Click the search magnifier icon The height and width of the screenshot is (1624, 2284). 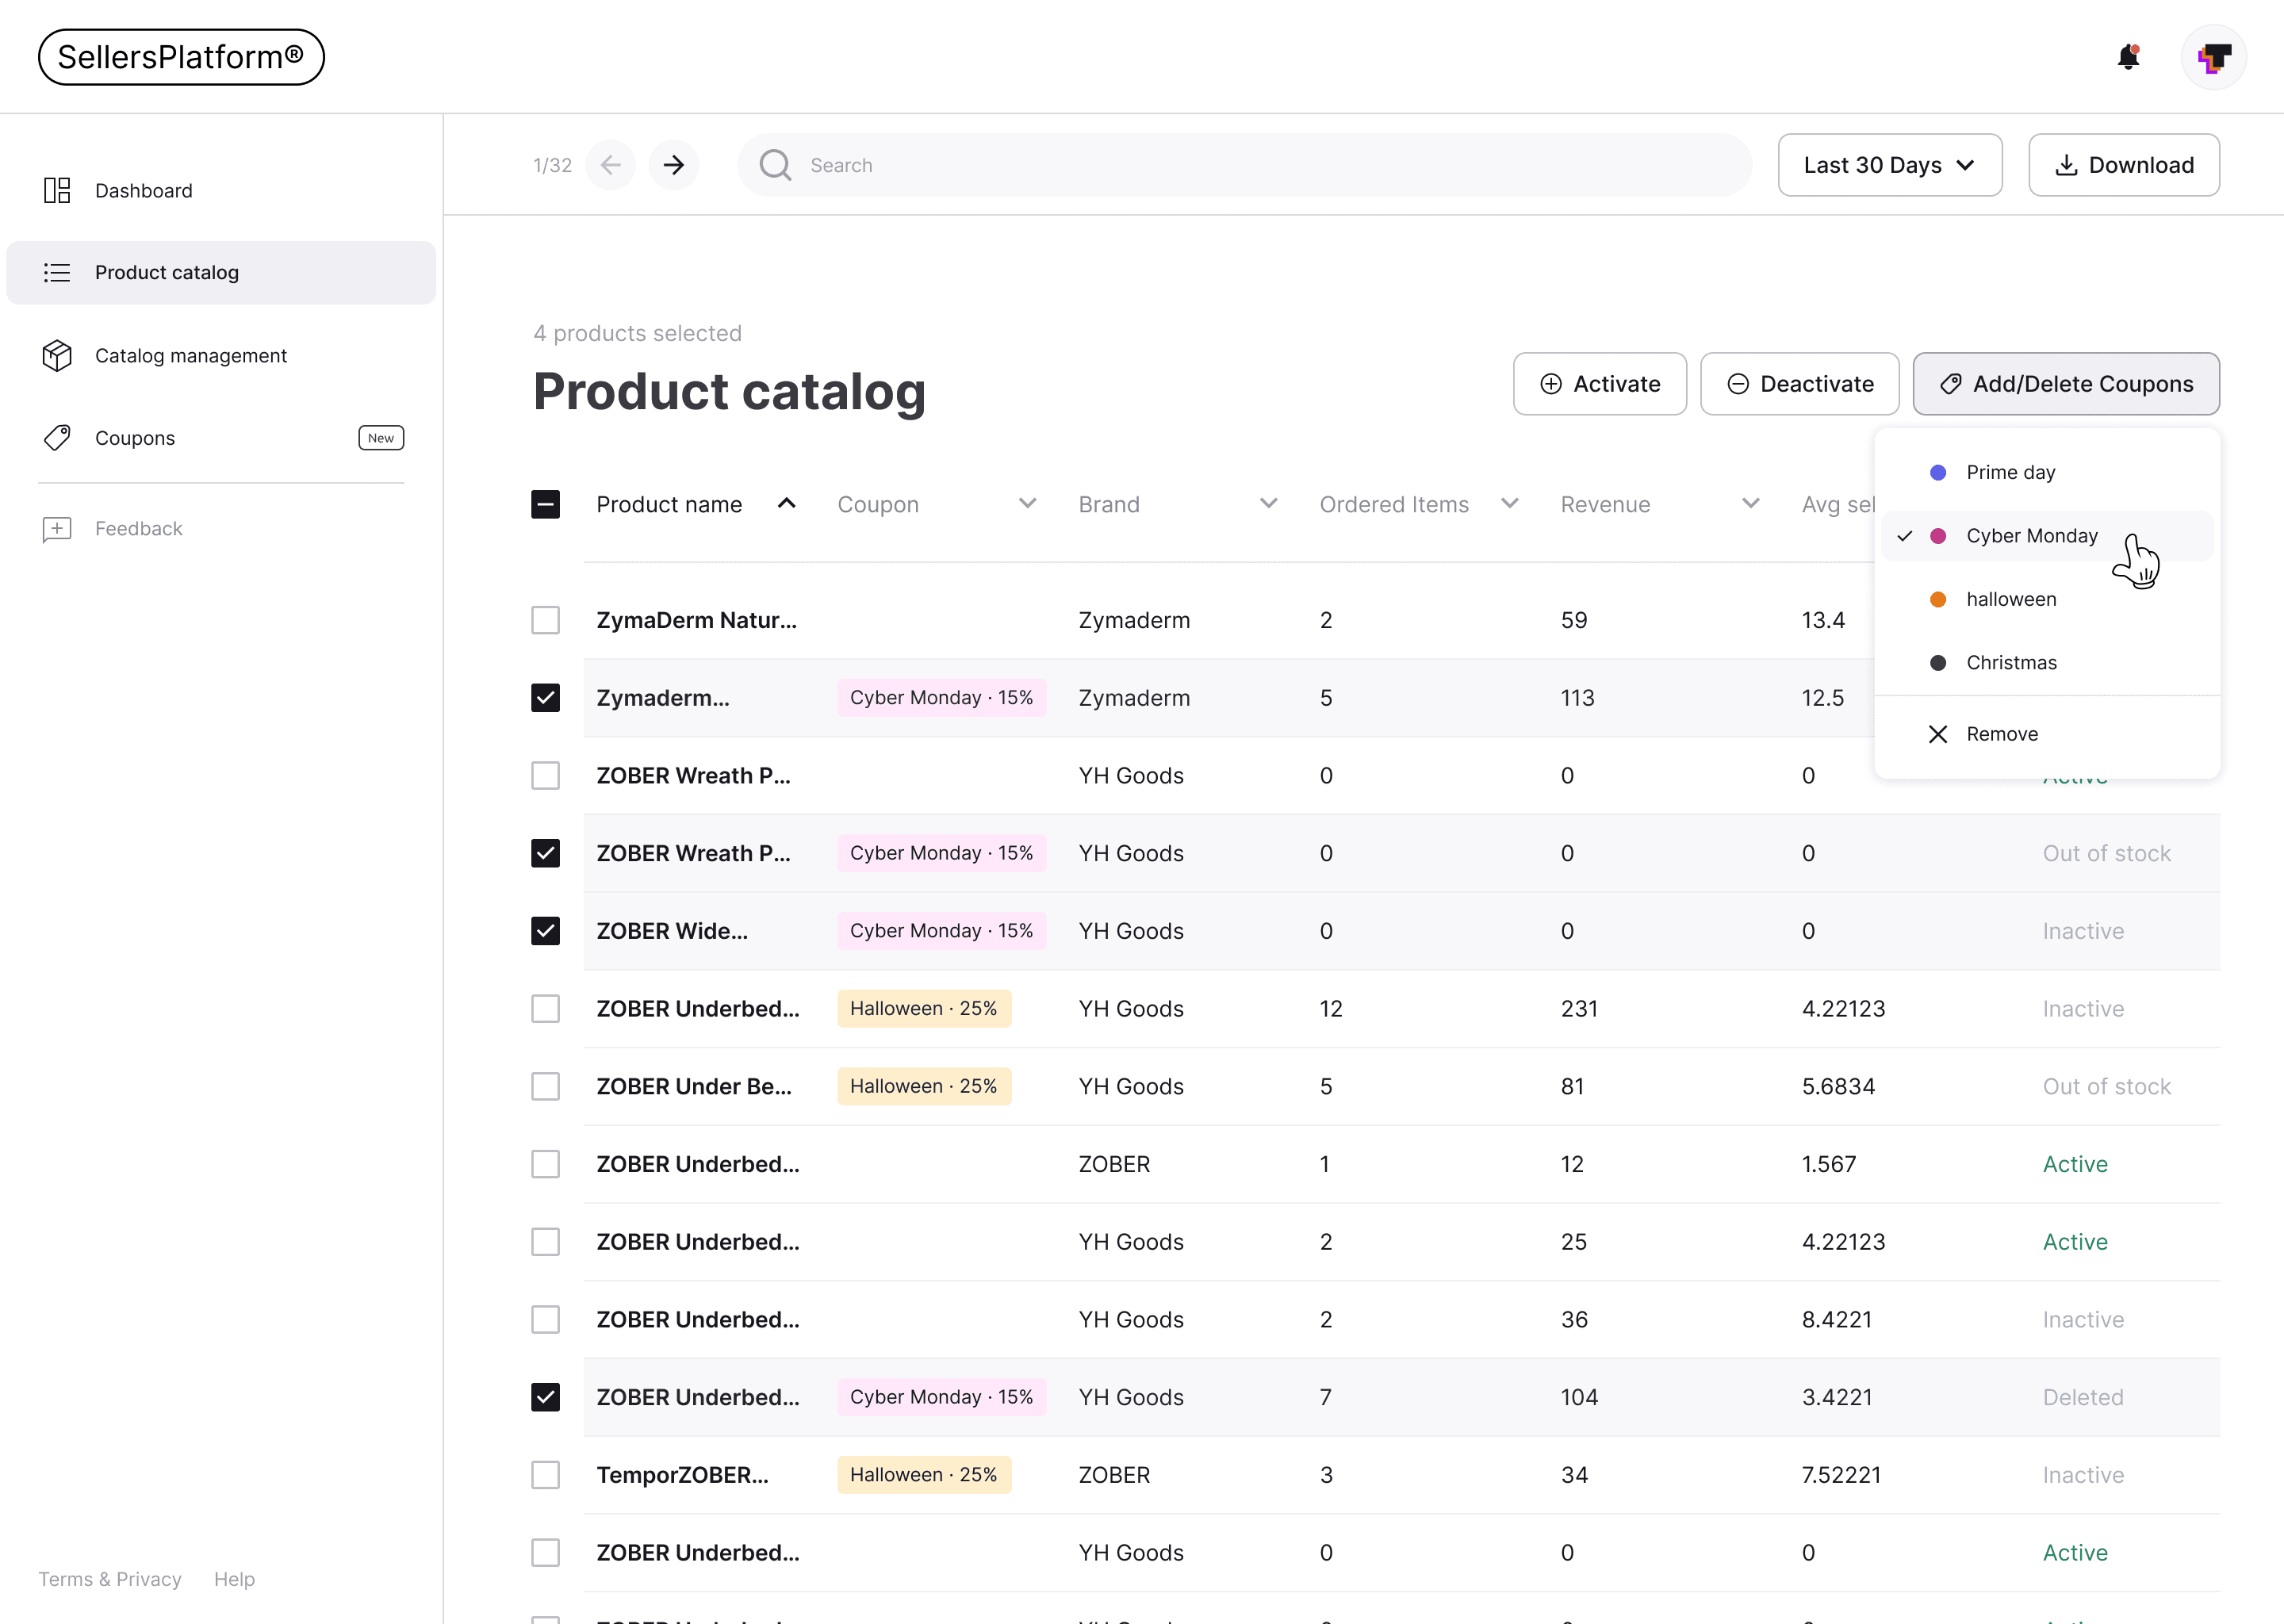click(775, 165)
